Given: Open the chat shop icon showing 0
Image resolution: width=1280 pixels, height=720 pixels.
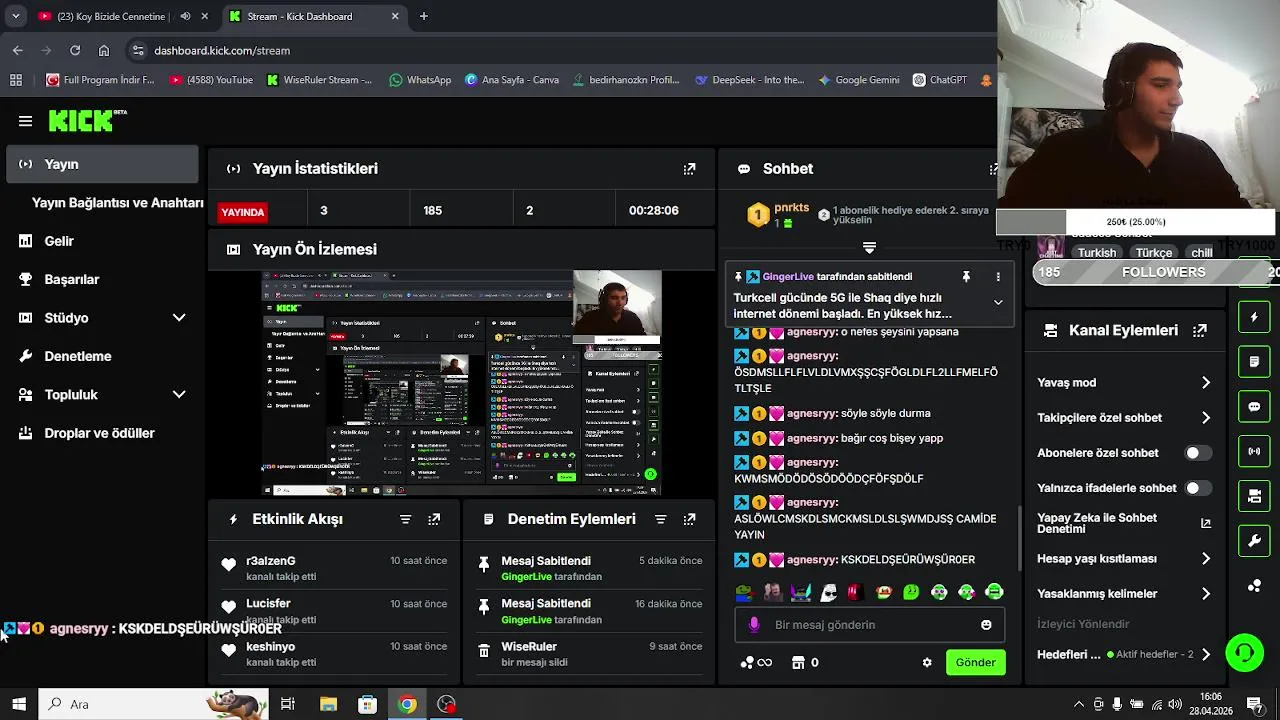Looking at the screenshot, I should point(805,662).
